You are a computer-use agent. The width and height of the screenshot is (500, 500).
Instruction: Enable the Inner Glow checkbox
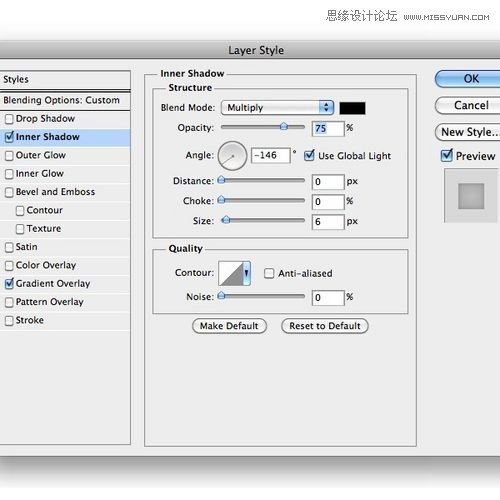pos(9,174)
